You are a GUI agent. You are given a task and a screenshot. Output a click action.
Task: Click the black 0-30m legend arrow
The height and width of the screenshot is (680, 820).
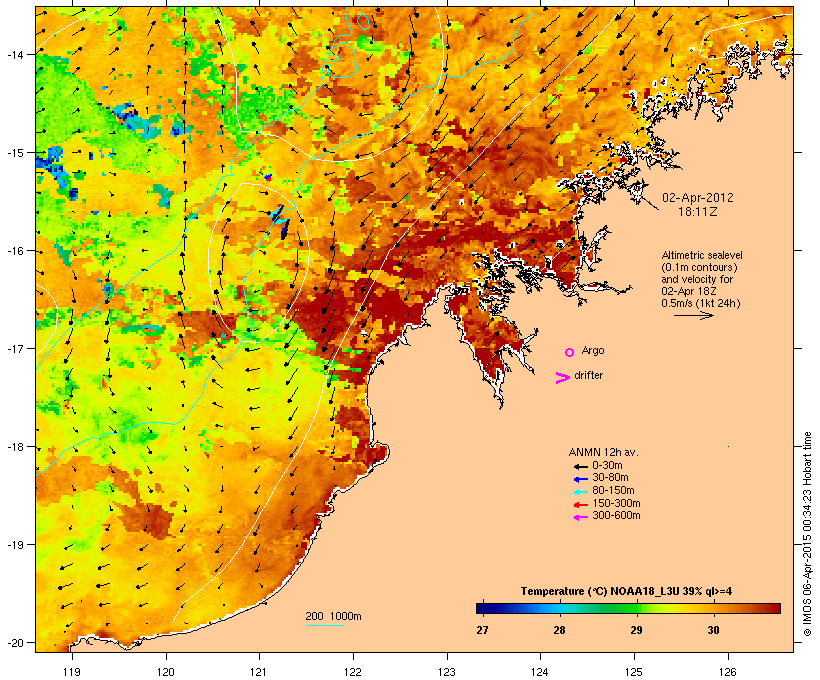tap(580, 466)
